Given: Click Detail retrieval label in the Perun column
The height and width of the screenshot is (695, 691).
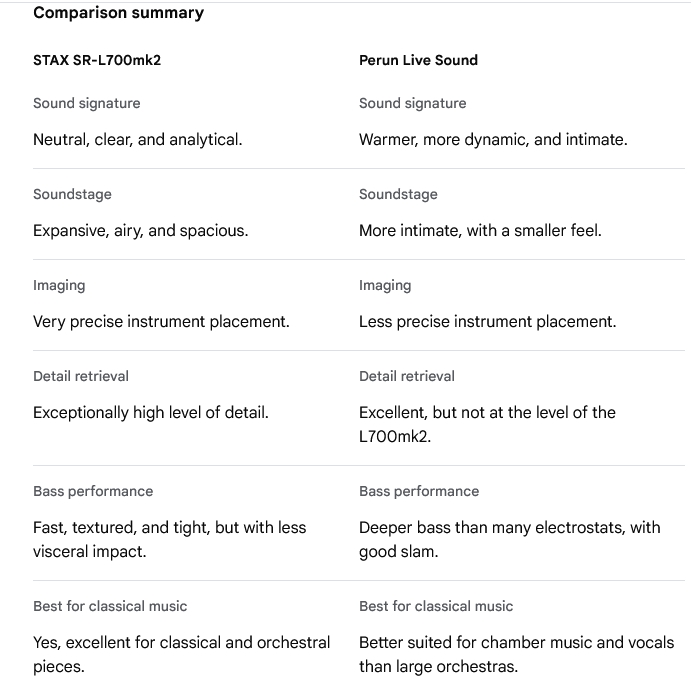Looking at the screenshot, I should click(406, 376).
